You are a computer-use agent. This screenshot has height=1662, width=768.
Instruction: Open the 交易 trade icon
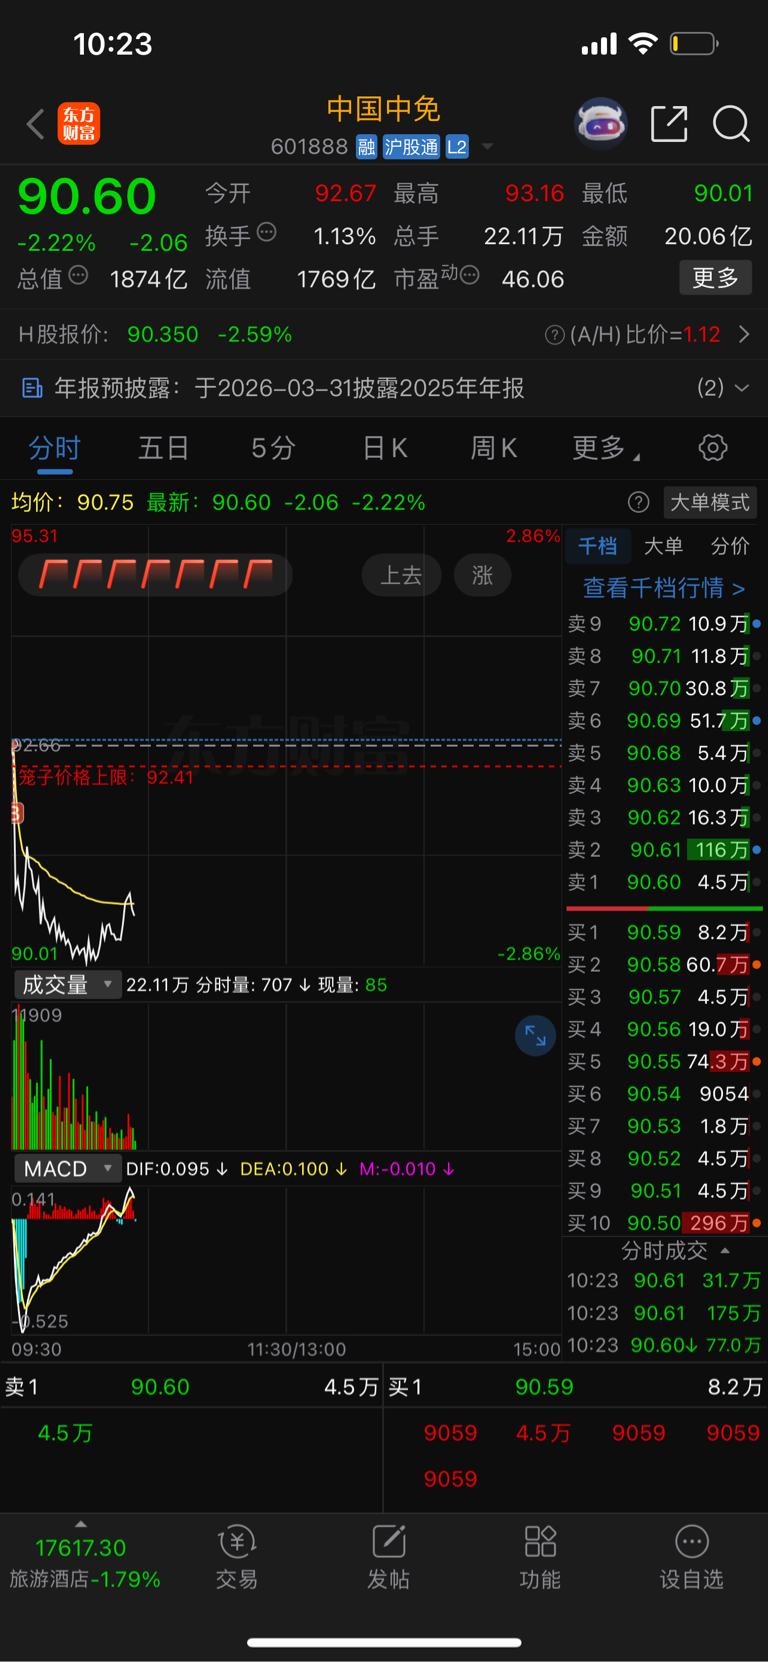[x=237, y=1557]
